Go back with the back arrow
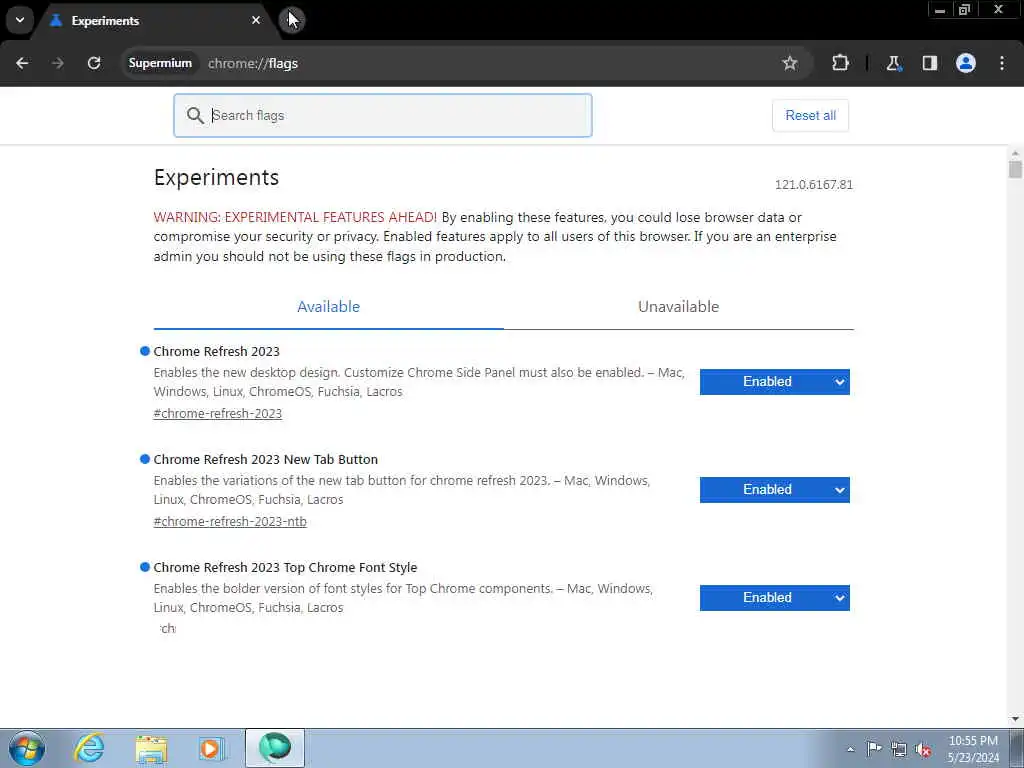The height and width of the screenshot is (768, 1024). click(x=22, y=63)
